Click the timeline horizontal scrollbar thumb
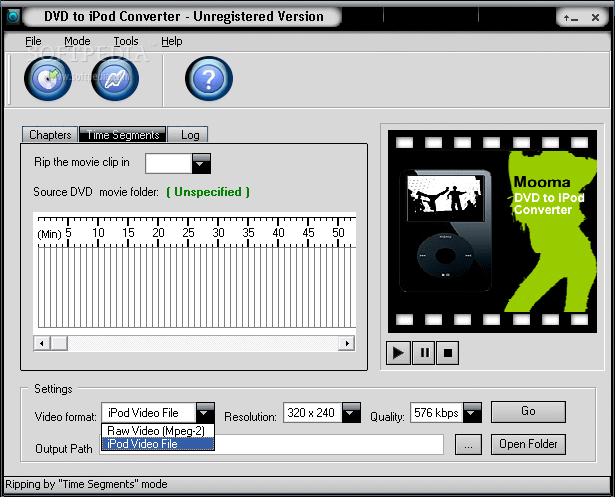The height and width of the screenshot is (497, 615). coord(59,344)
